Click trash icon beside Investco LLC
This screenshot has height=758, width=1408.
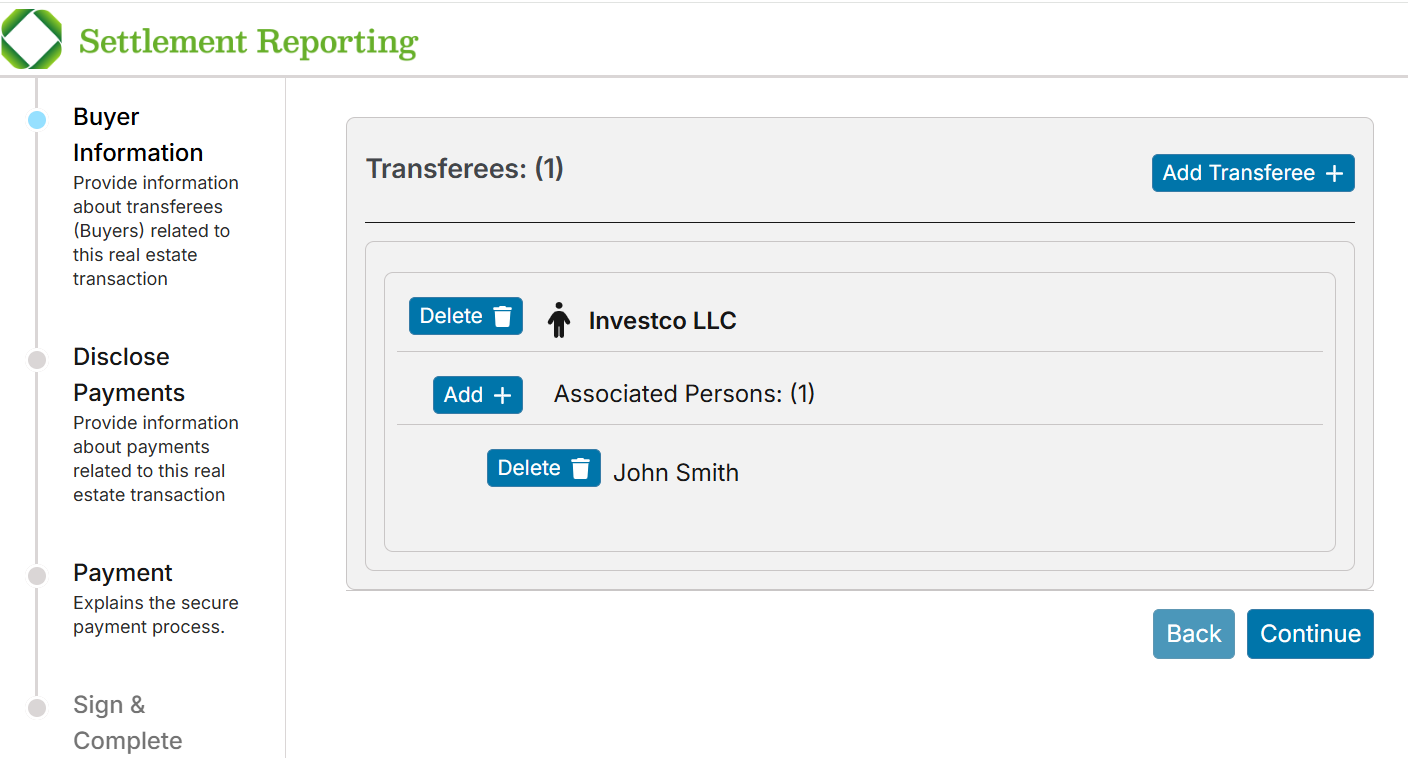503,316
